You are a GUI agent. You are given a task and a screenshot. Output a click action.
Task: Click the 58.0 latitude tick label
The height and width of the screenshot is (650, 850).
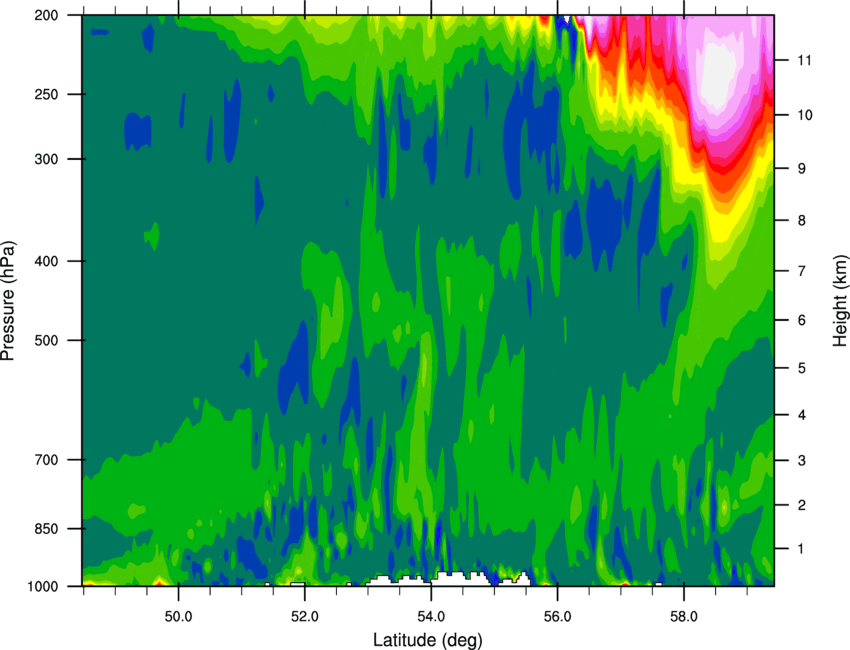tap(684, 617)
